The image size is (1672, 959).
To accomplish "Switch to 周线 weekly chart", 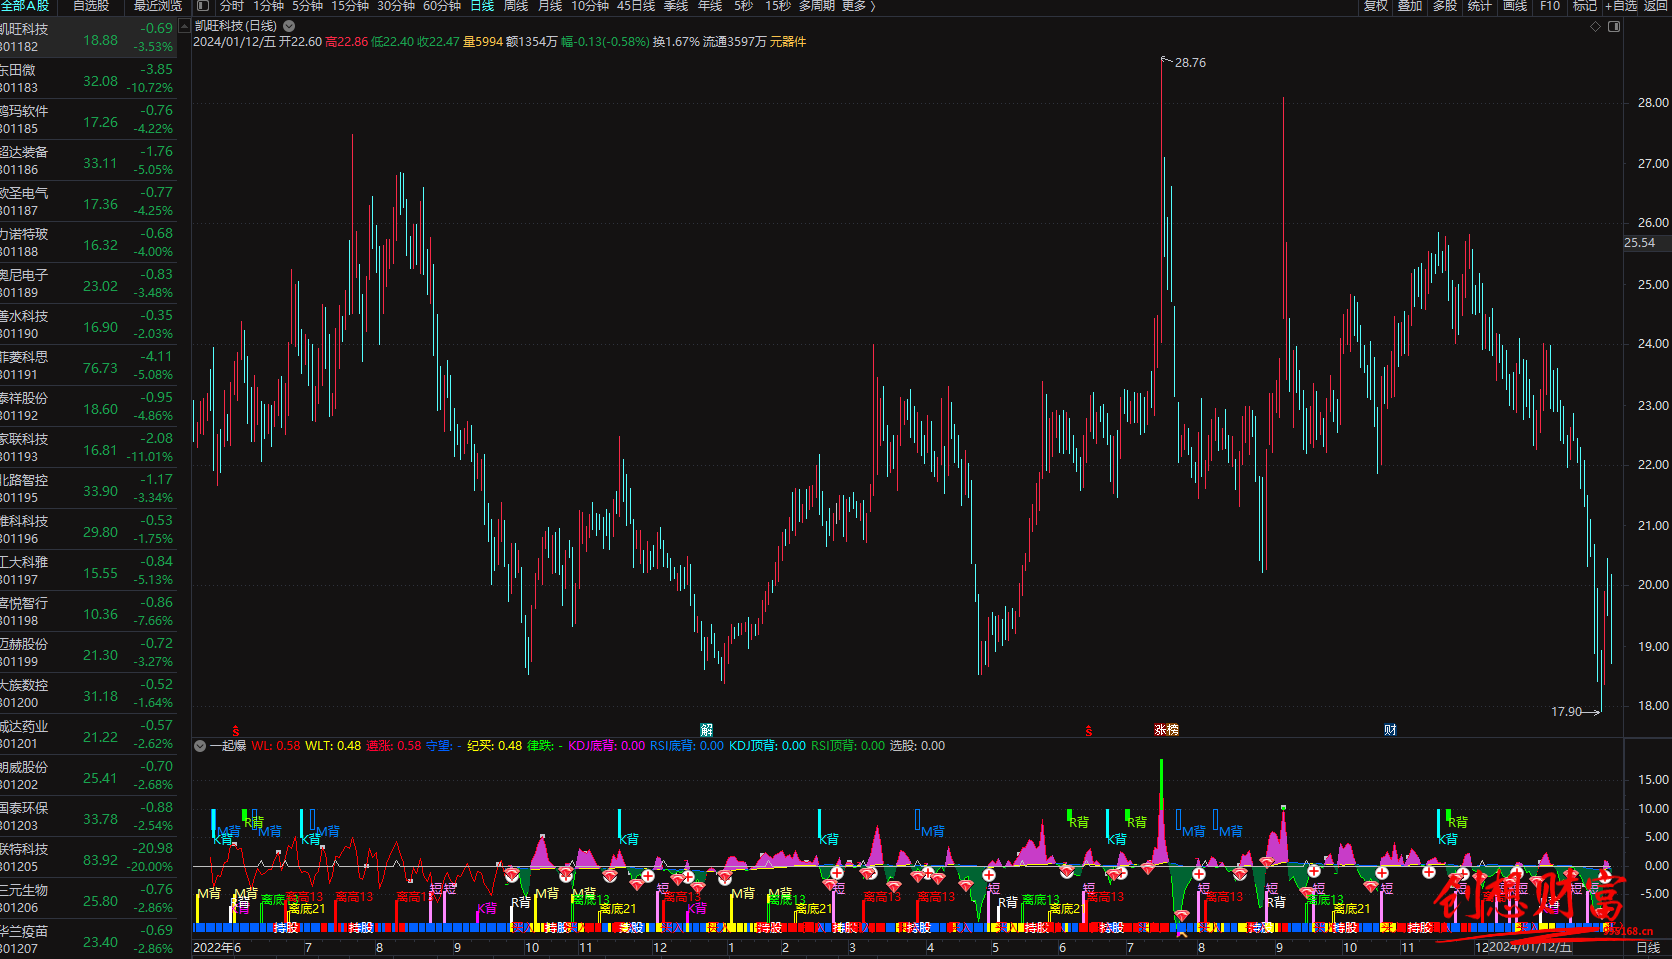I will point(516,6).
